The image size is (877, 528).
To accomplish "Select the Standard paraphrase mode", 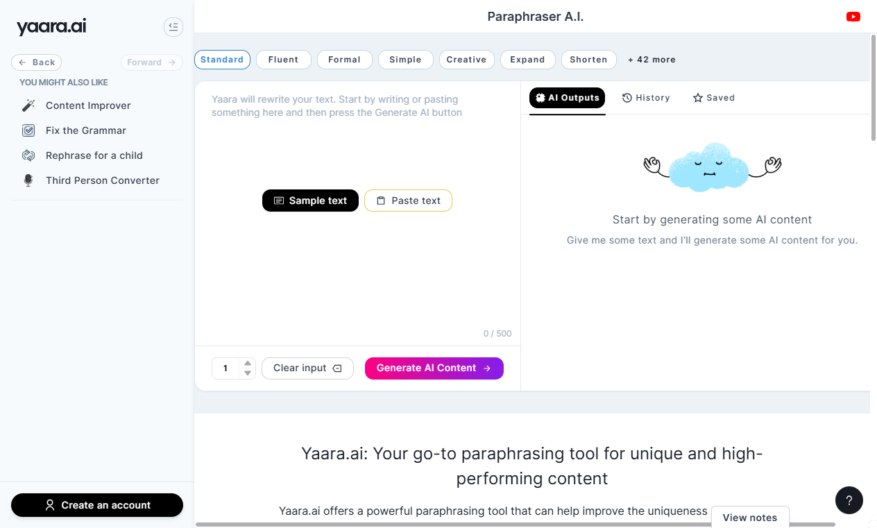I will (222, 60).
